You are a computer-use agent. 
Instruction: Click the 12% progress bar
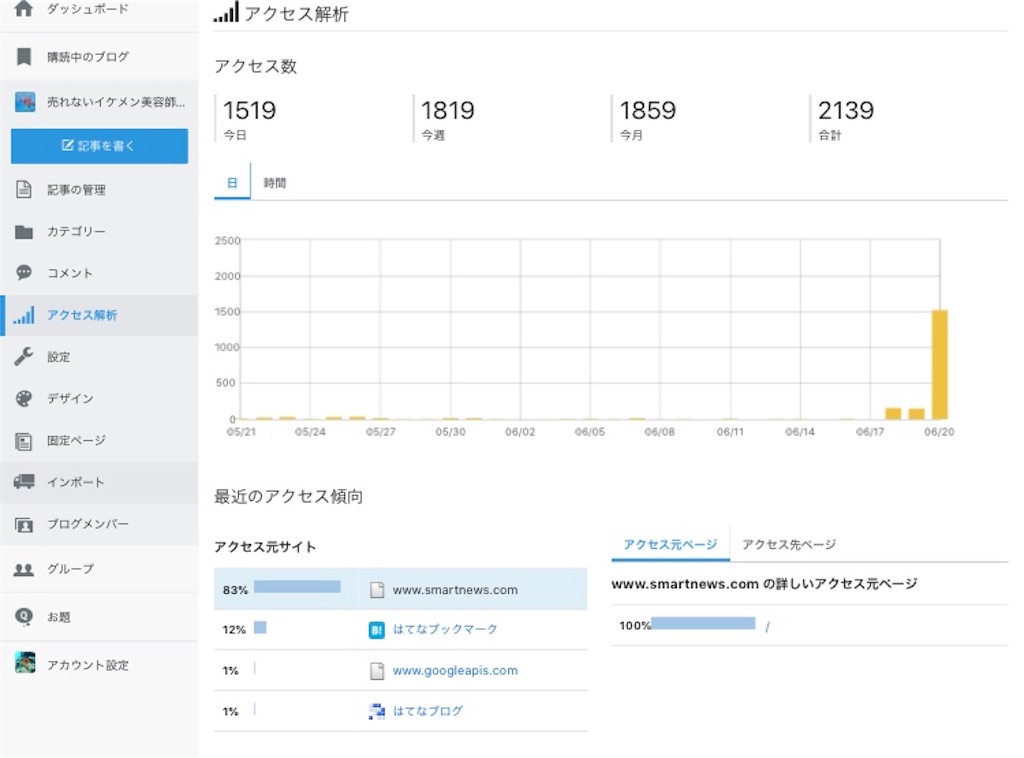(x=260, y=627)
